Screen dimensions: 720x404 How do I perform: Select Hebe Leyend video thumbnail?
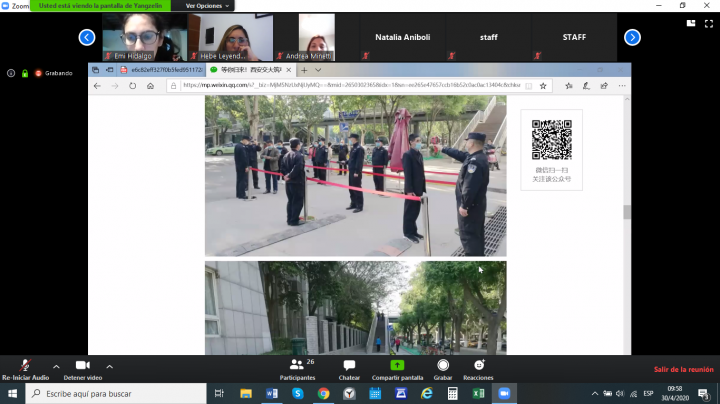point(230,37)
